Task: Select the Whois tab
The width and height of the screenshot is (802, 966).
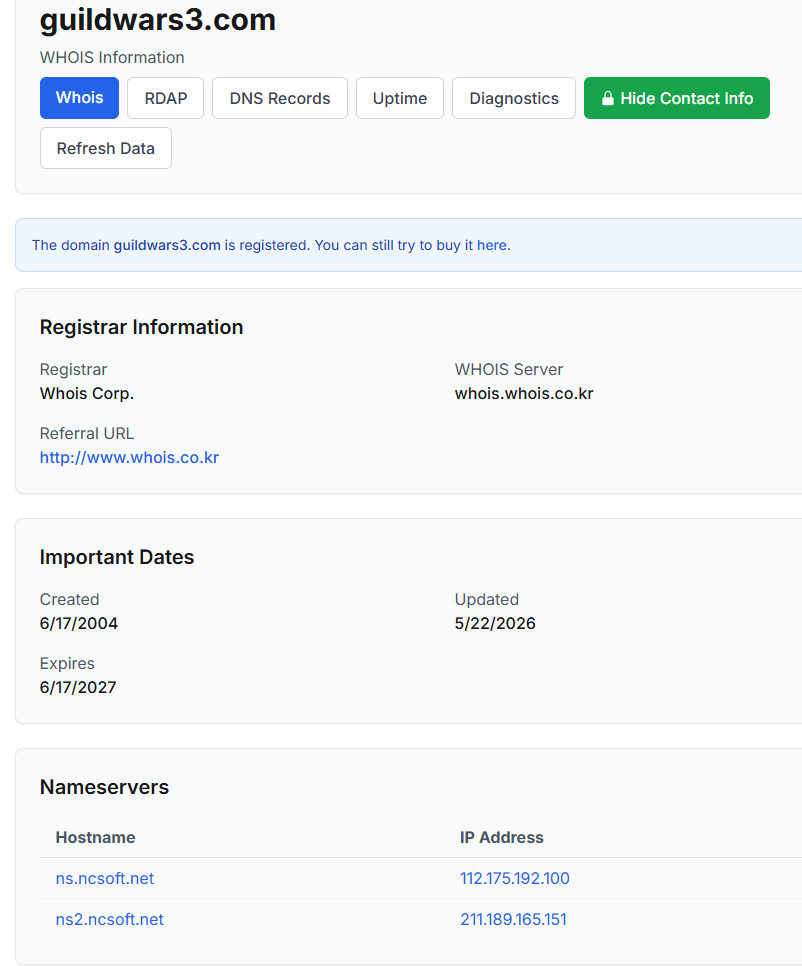Action: [79, 98]
